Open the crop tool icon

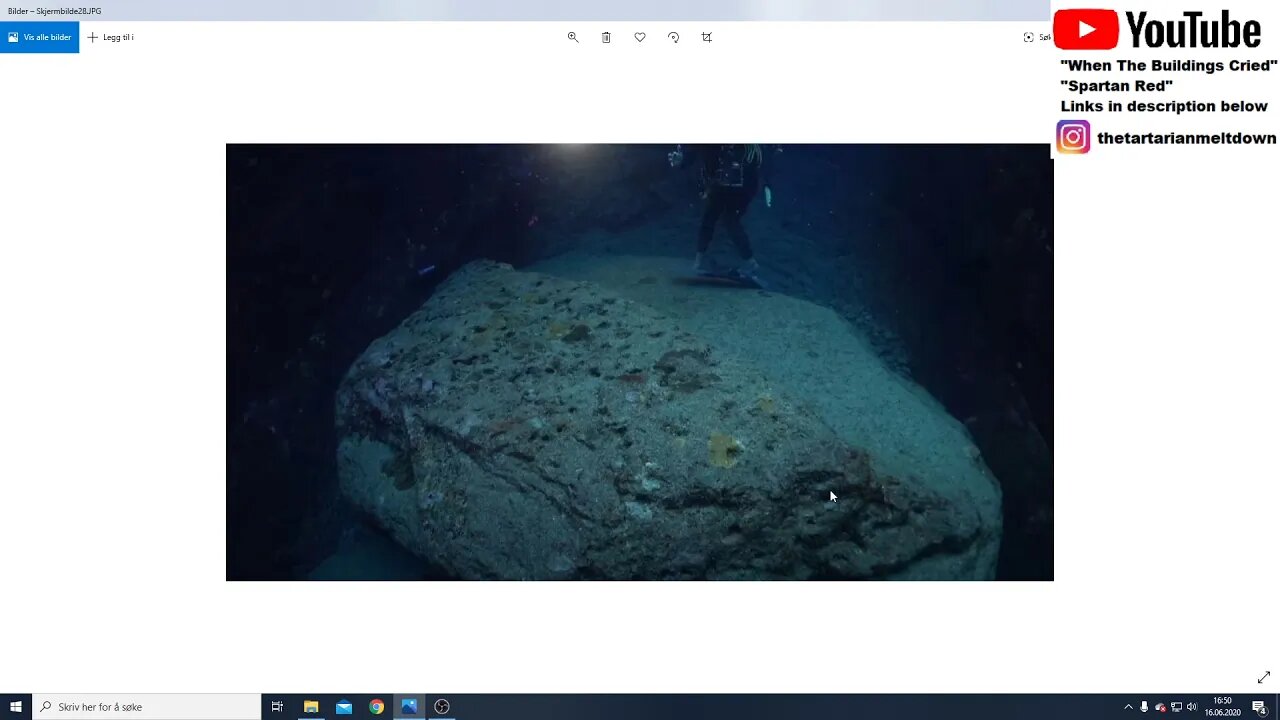707,37
